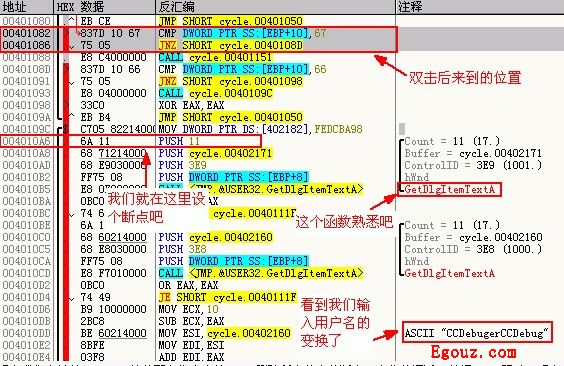This screenshot has height=366, width=564.
Task: Click ASCII "CCDebugerCCDebug" comment
Action: point(477,333)
